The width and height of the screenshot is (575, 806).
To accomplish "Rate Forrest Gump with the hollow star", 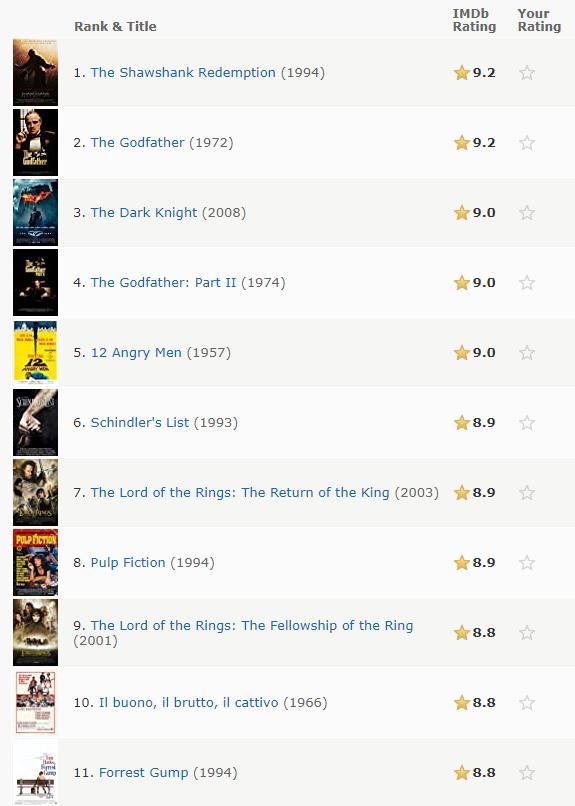I will 527,773.
